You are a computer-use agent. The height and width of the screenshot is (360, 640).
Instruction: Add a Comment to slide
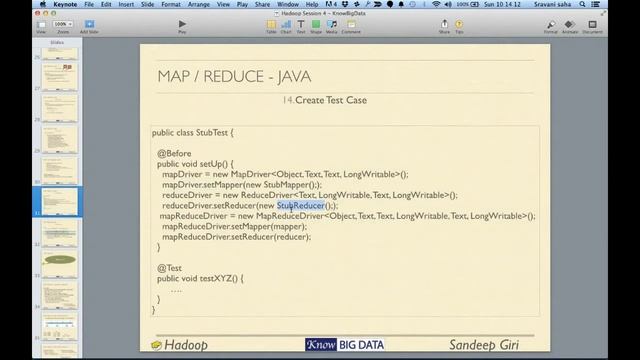pos(351,24)
